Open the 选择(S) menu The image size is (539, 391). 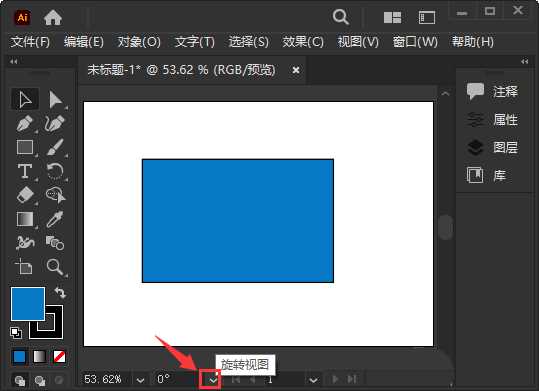coord(249,42)
